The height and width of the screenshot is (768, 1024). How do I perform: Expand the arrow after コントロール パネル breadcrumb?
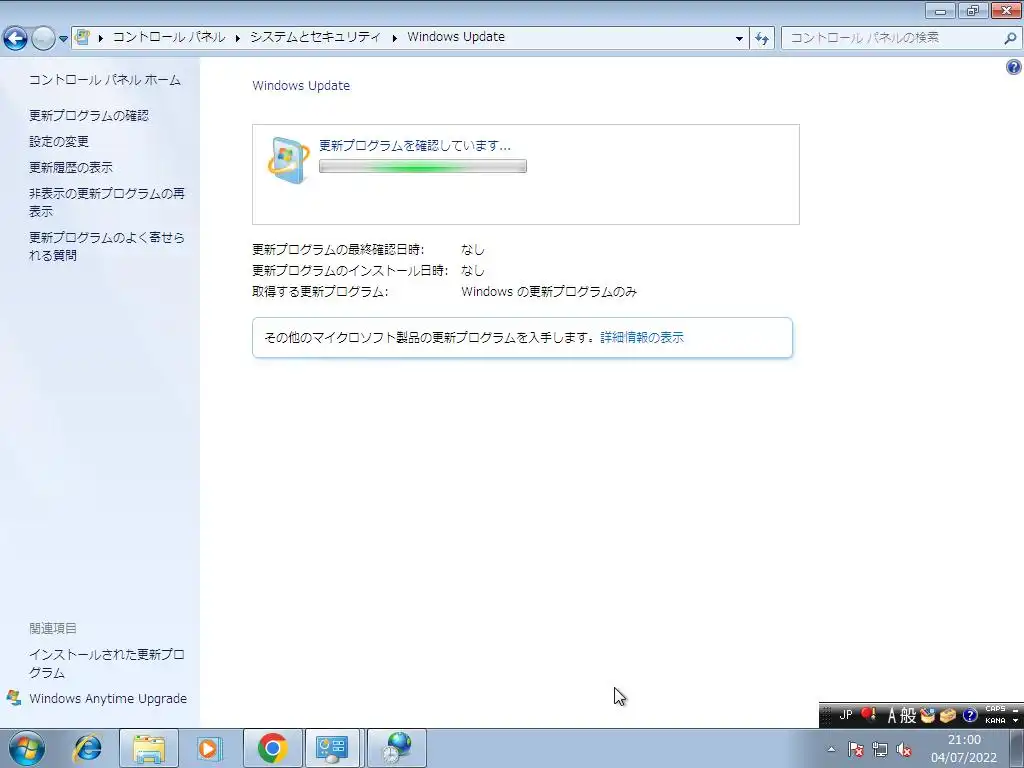pyautogui.click(x=238, y=38)
